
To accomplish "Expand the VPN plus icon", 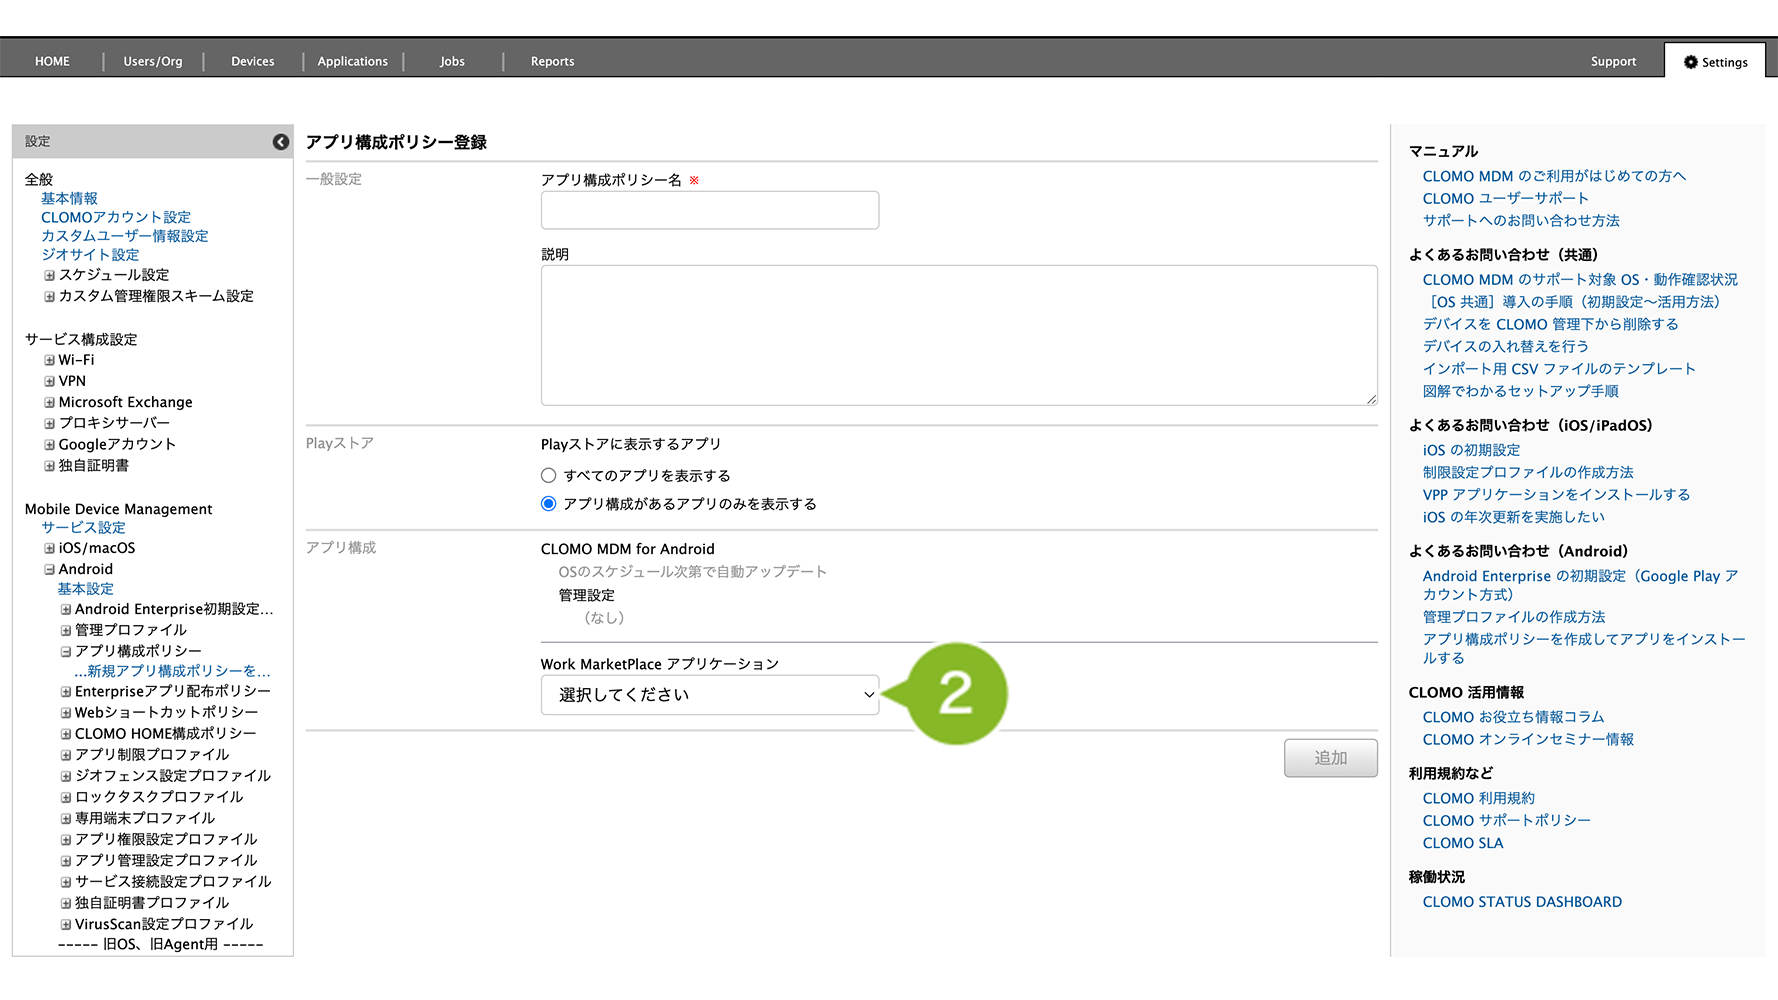I will tap(49, 381).
